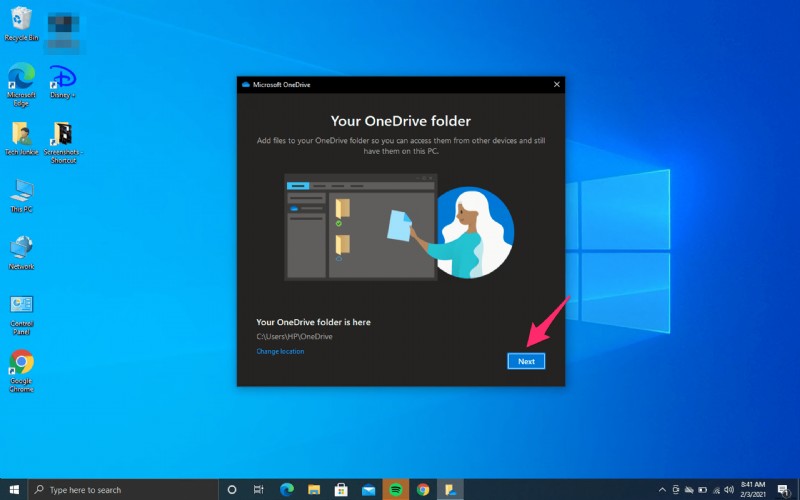Screen dimensions: 800x500
Task: Select the Microsoft Edge desktop shortcut
Action: 21,84
